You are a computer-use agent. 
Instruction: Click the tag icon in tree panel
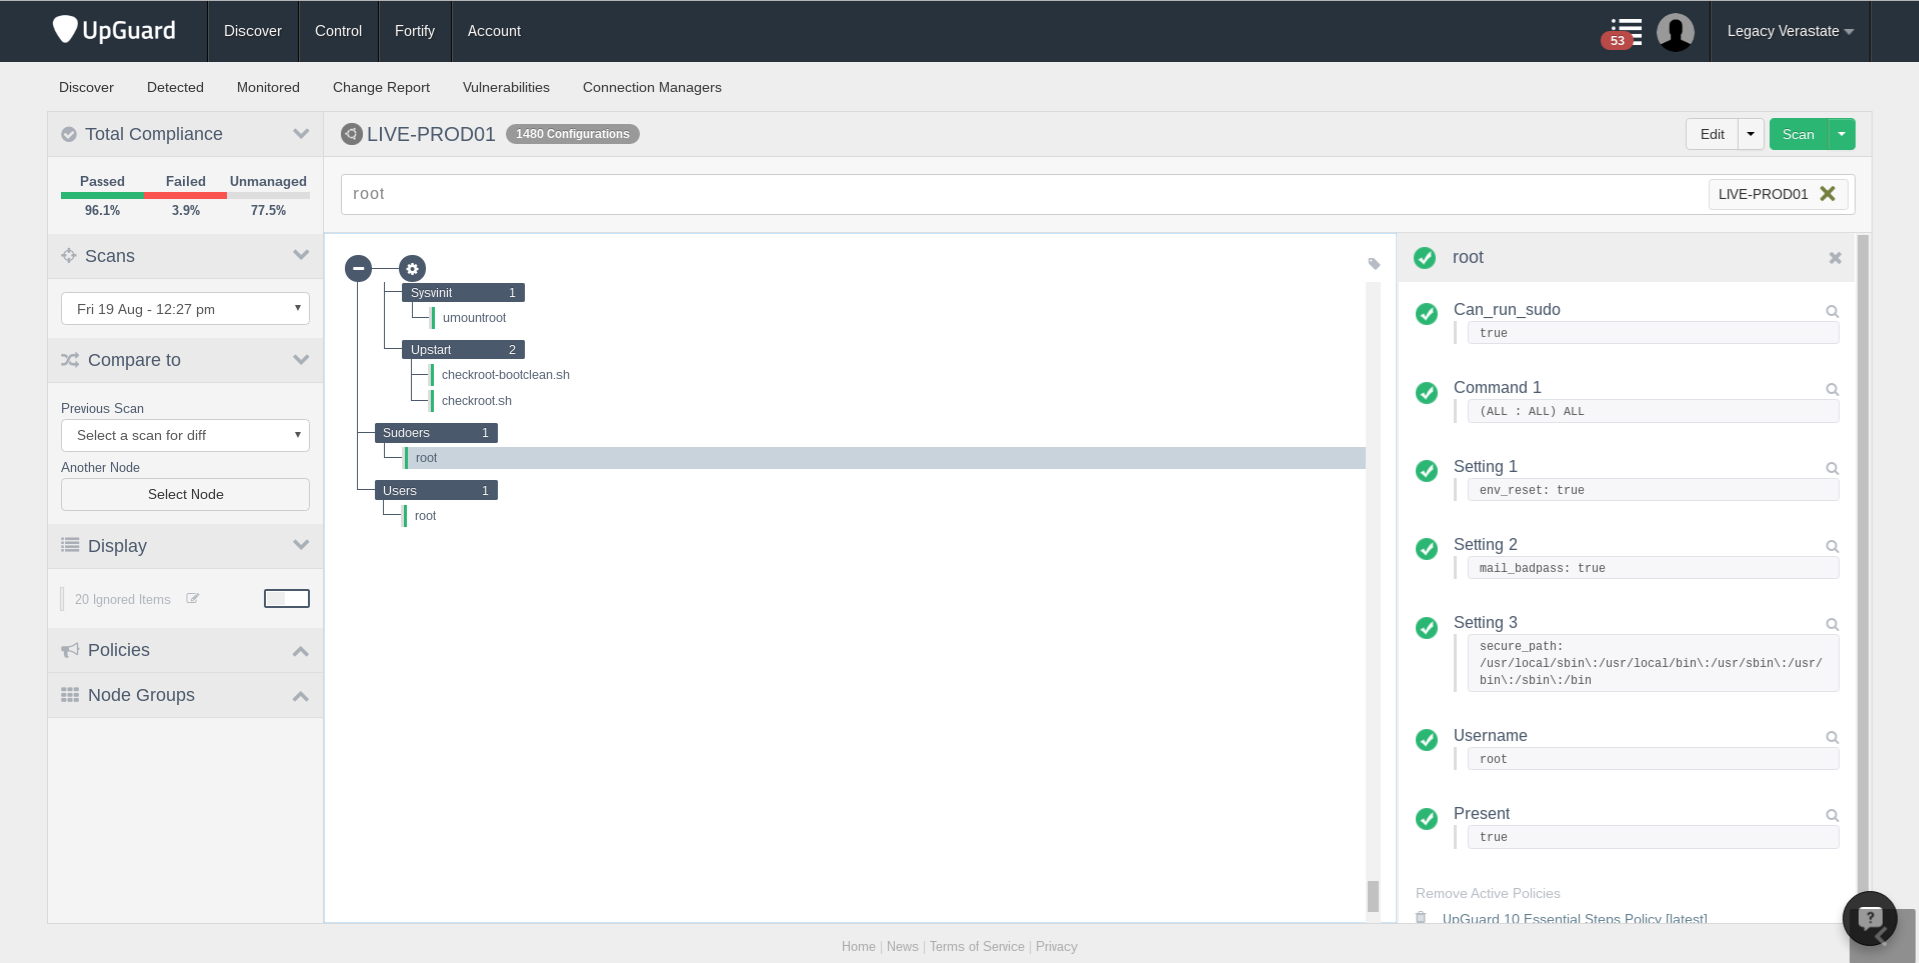[x=1374, y=264]
